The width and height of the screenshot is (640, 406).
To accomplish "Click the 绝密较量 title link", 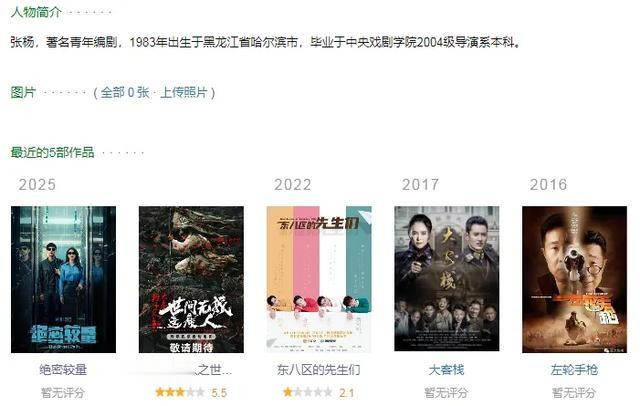I will click(x=63, y=370).
